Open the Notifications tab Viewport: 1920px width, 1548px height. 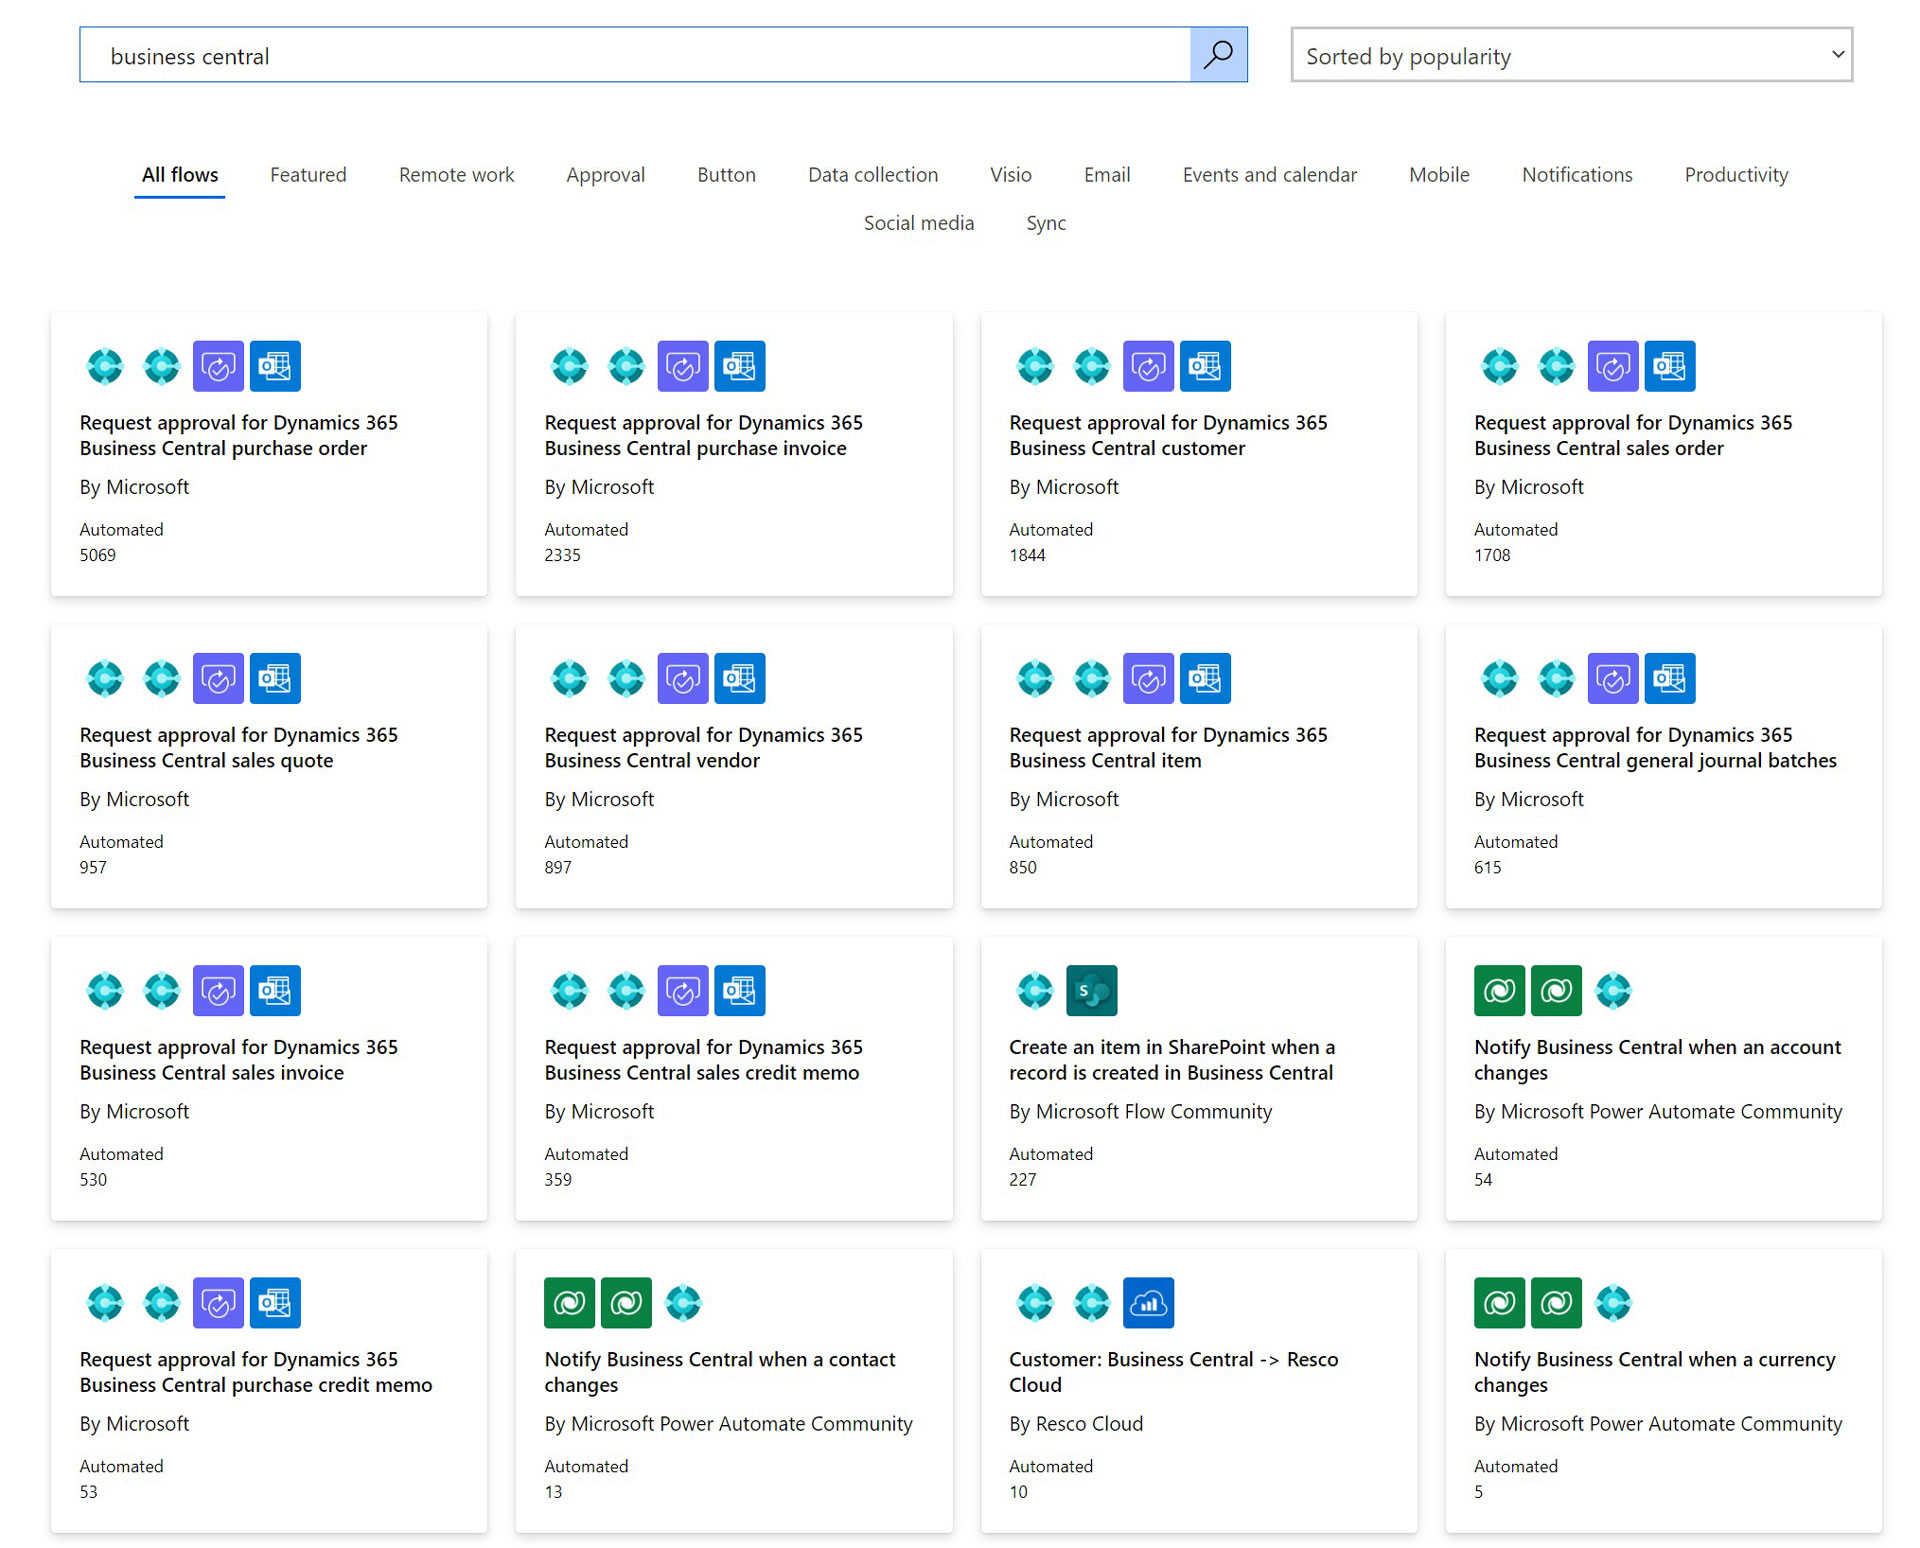click(1576, 175)
